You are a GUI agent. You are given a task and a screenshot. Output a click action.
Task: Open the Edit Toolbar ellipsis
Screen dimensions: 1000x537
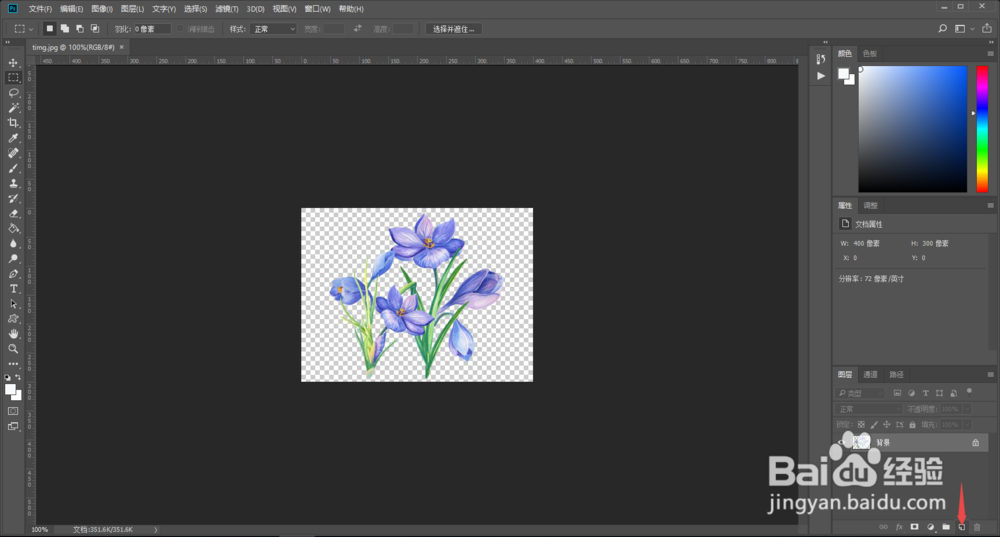pos(13,364)
